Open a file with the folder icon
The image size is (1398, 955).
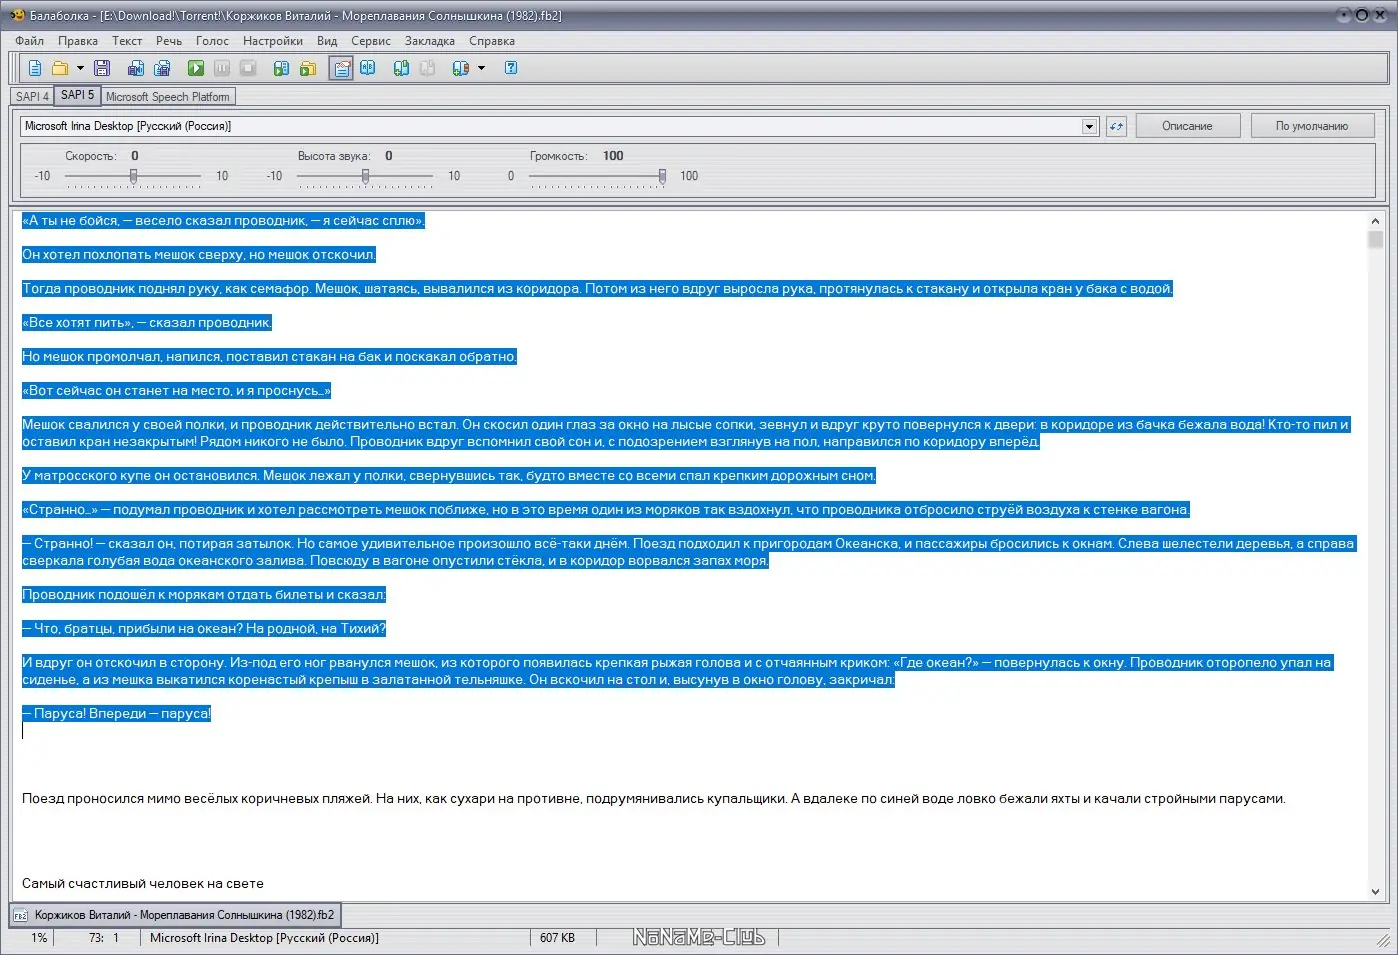60,68
